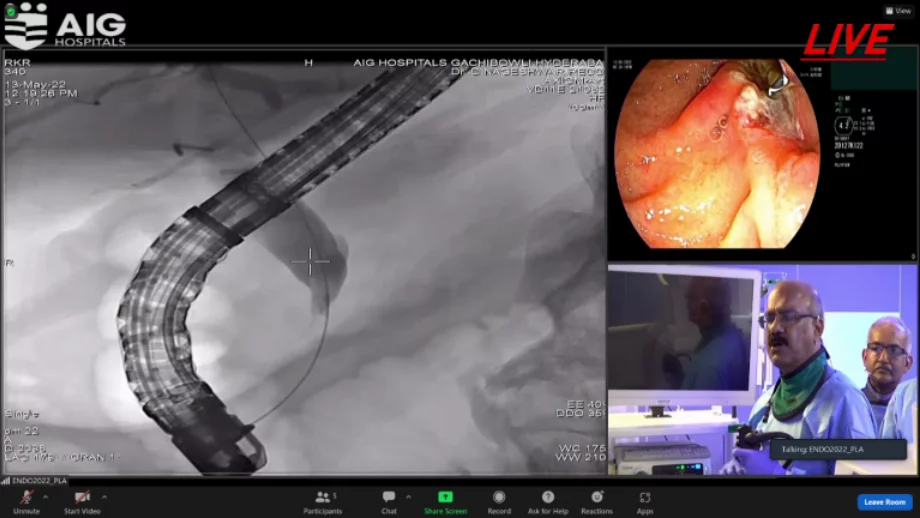The height and width of the screenshot is (518, 920).
Task: Expand chat options arrow beside Chat
Action: point(408,496)
